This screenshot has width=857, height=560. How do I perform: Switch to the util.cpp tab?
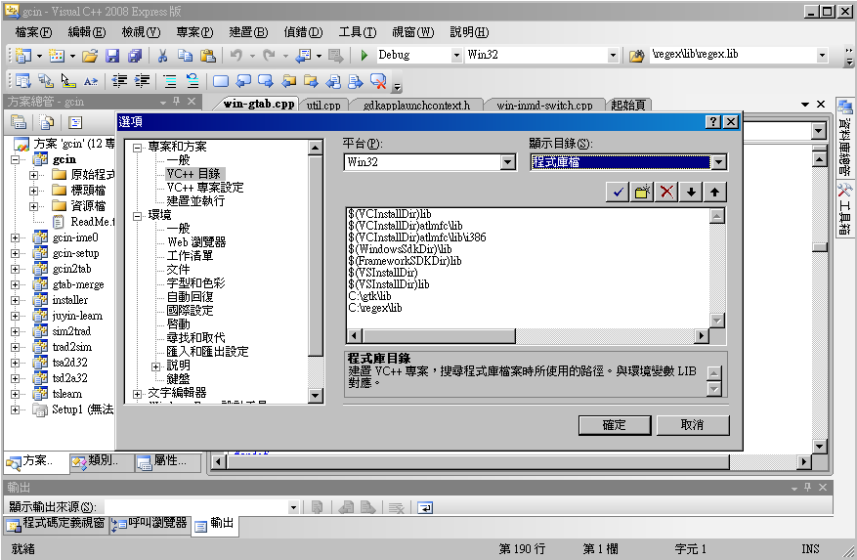click(x=323, y=105)
